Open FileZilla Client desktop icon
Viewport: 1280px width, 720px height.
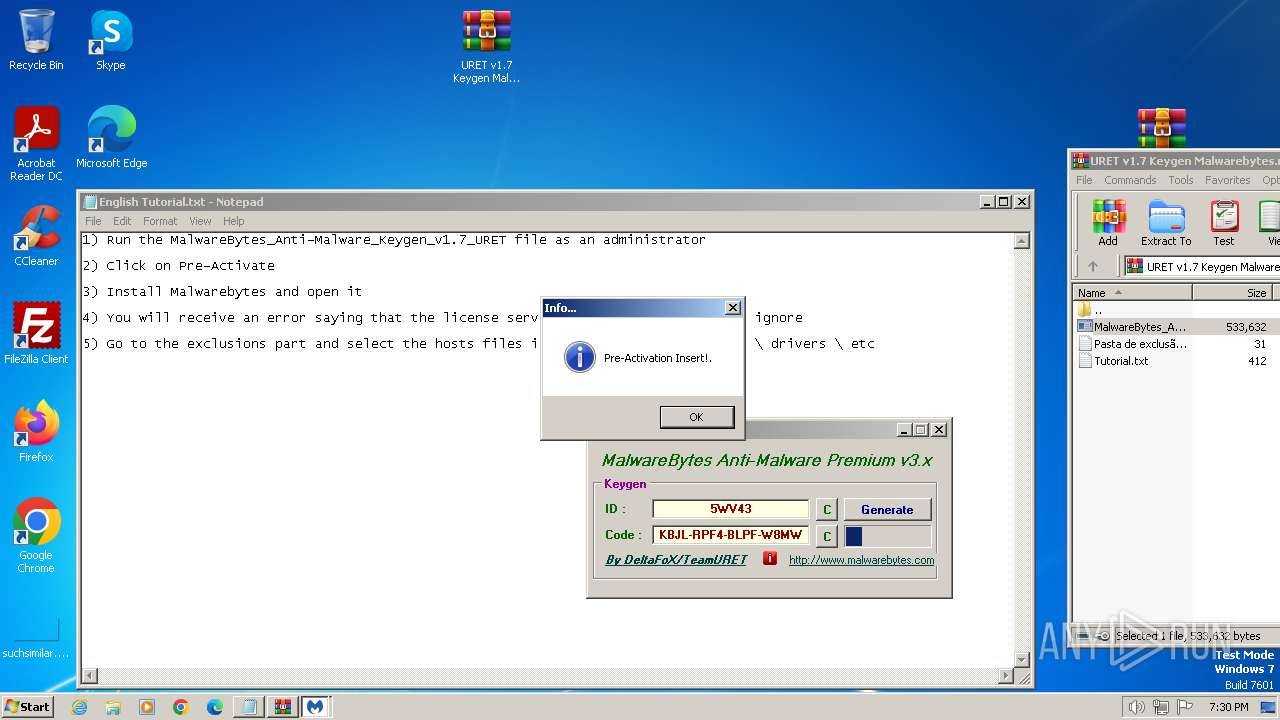point(36,334)
